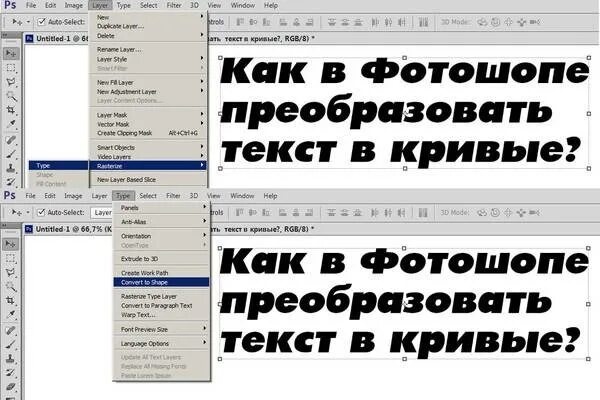Open the Image menu in lower menu bar
The image size is (600, 400).
73,196
